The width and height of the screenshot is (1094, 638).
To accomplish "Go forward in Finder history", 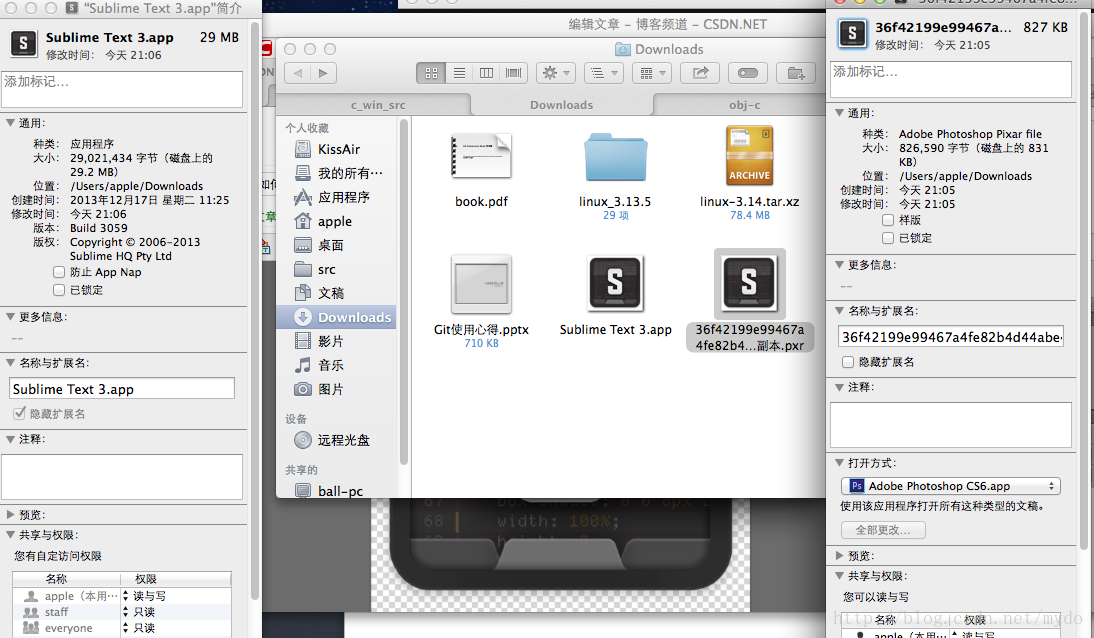I will coord(323,73).
